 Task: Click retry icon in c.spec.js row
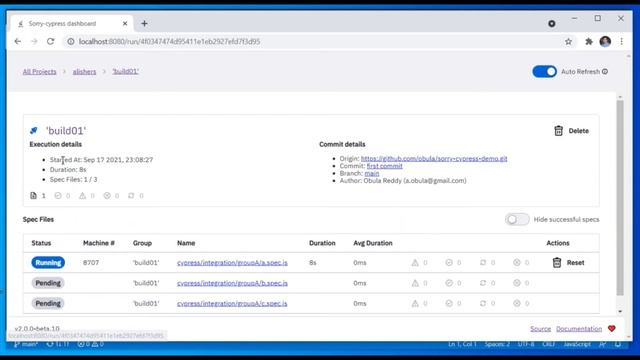point(483,303)
